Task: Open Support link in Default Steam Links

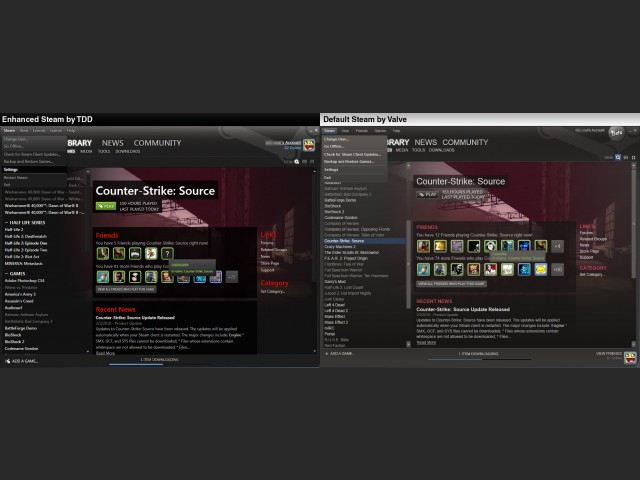Action: pos(586,258)
